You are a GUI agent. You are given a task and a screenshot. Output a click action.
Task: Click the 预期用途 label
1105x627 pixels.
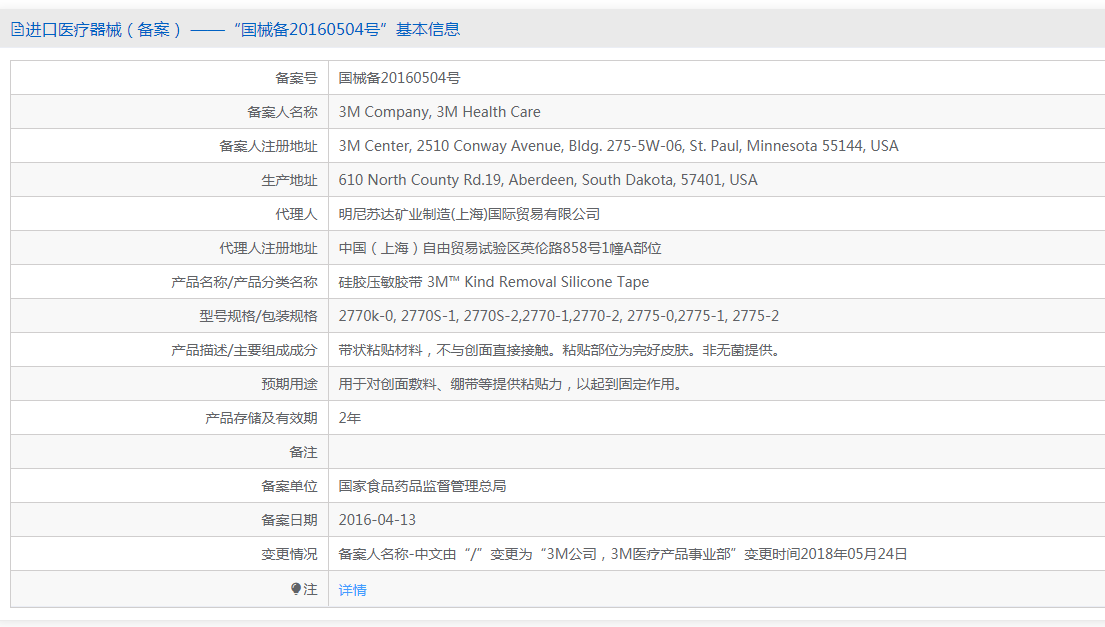point(289,384)
